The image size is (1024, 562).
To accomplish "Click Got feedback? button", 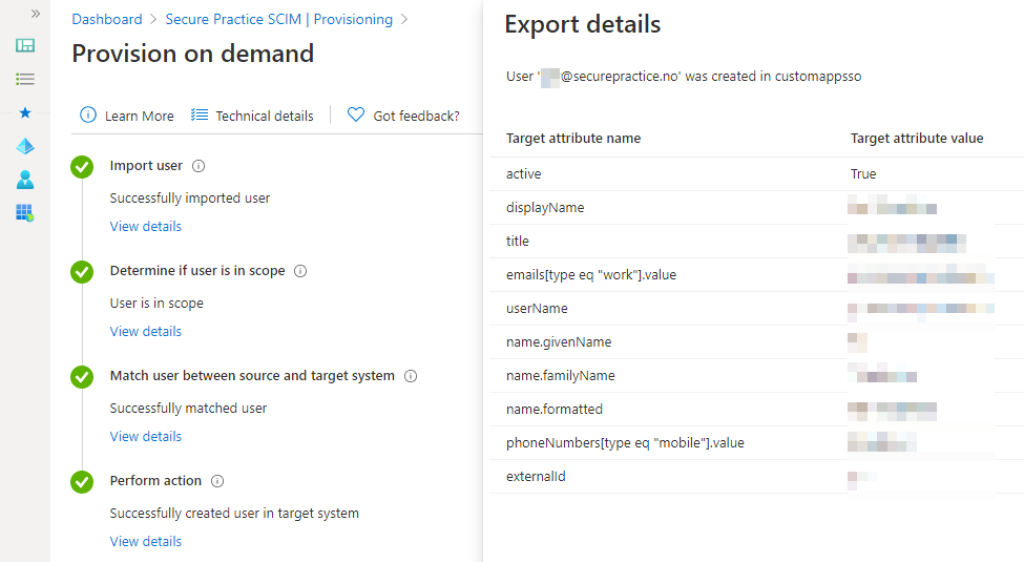I will tap(404, 116).
